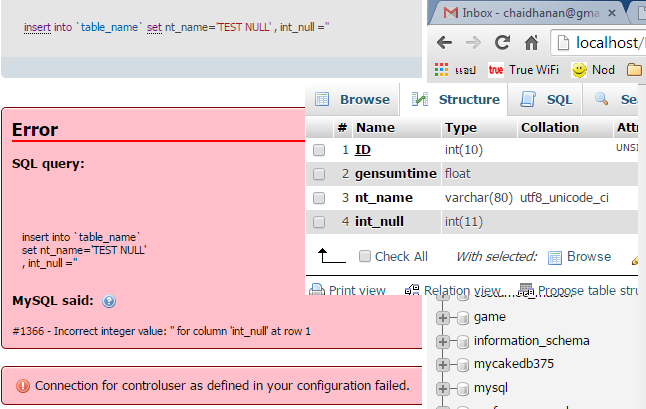The width and height of the screenshot is (646, 409).
Task: Enable the Check All checkbox
Action: tap(365, 256)
